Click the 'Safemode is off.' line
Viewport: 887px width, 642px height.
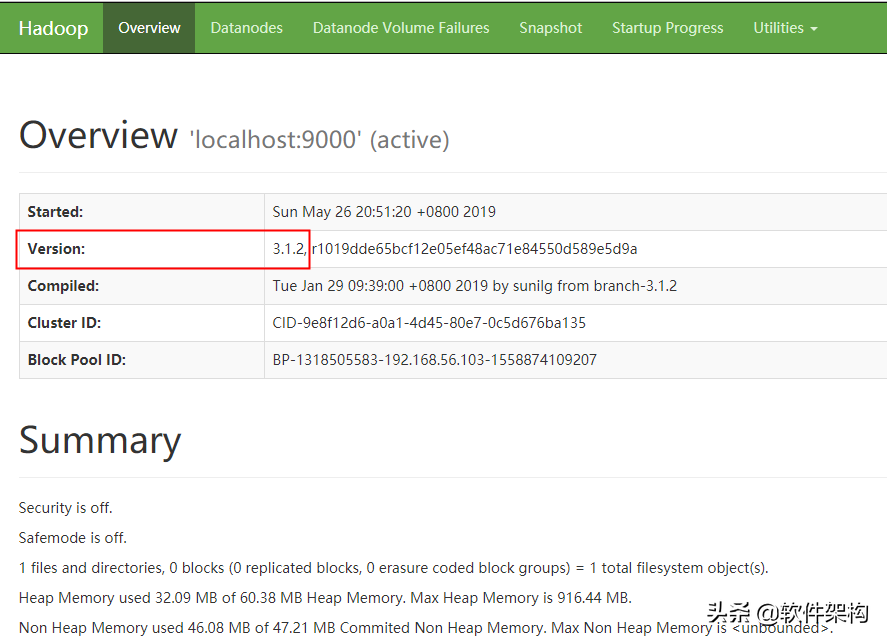[x=72, y=538]
